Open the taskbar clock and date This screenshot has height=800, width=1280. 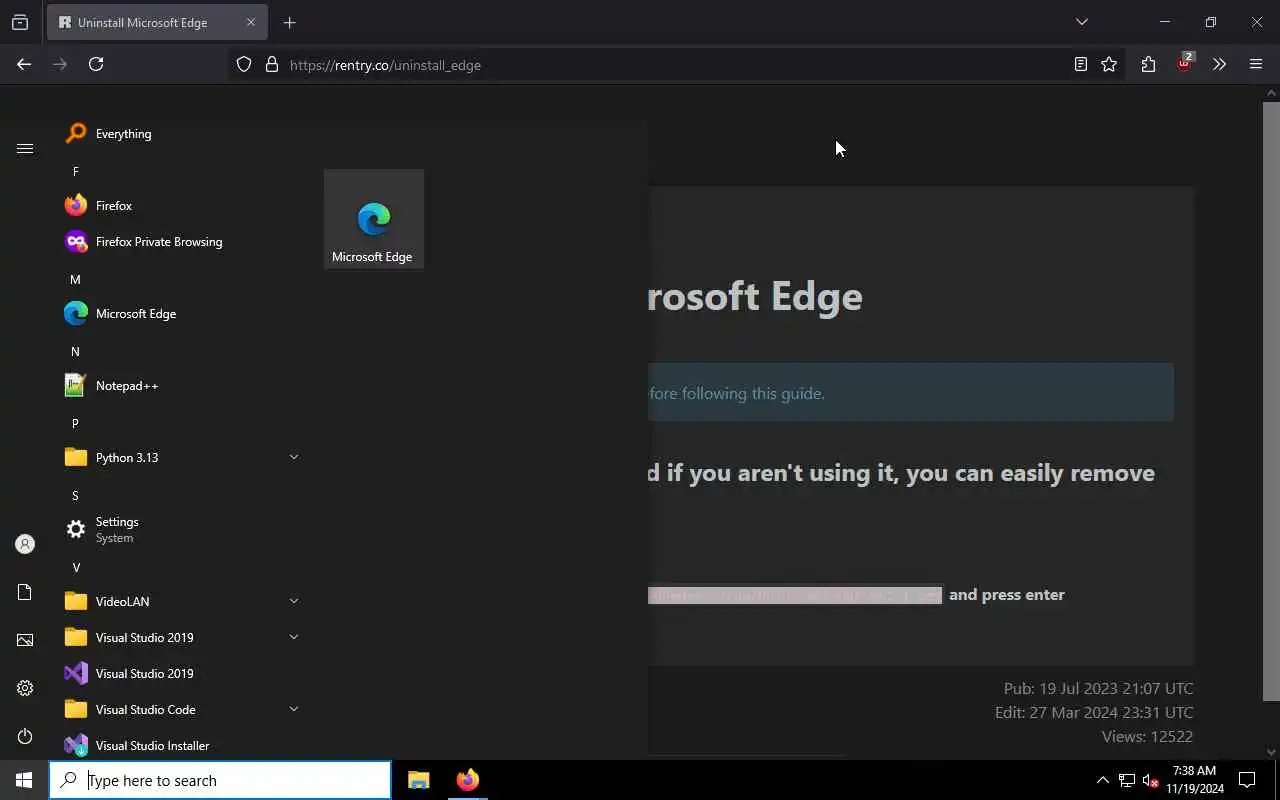pyautogui.click(x=1193, y=780)
